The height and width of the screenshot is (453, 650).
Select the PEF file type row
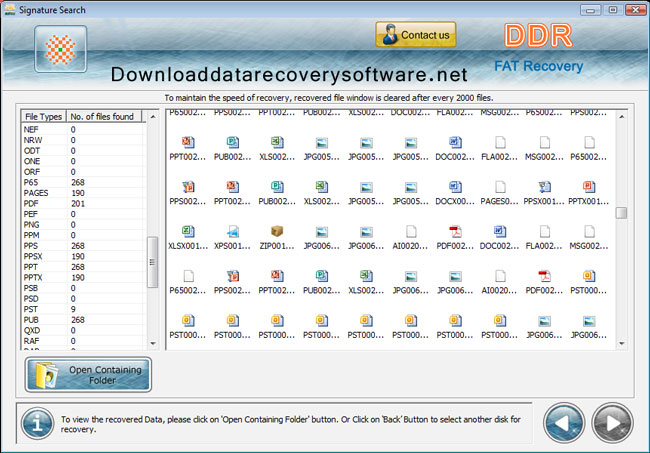(83, 214)
